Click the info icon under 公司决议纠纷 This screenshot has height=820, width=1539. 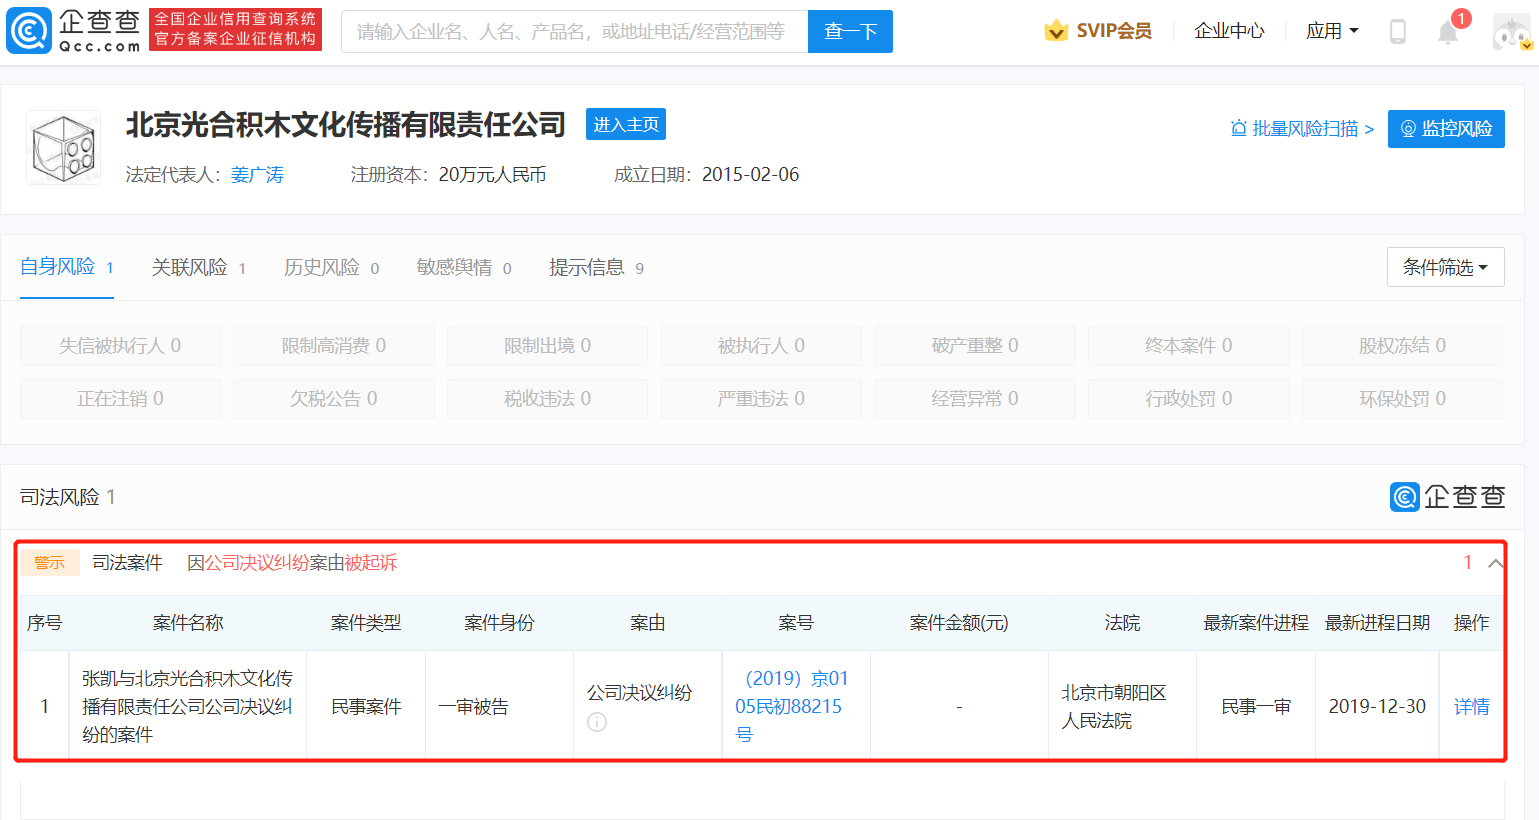pyautogui.click(x=597, y=722)
